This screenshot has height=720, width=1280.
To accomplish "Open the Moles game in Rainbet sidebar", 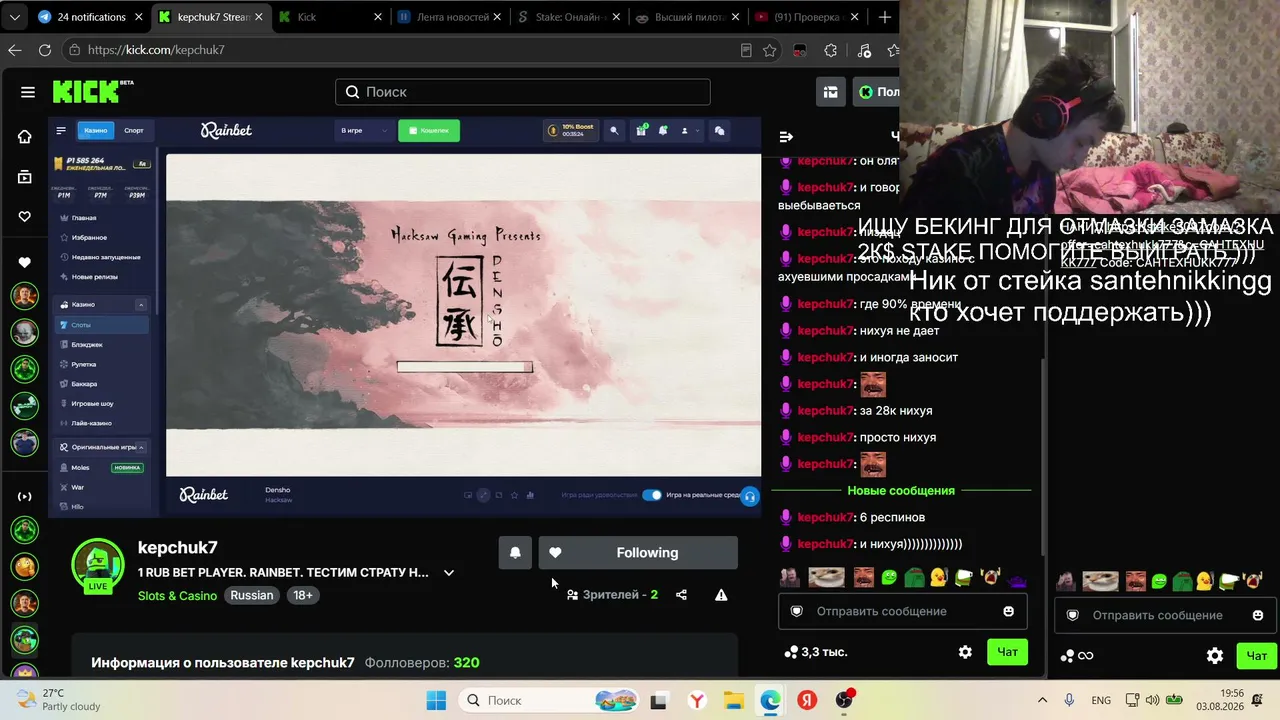I will pyautogui.click(x=101, y=468).
